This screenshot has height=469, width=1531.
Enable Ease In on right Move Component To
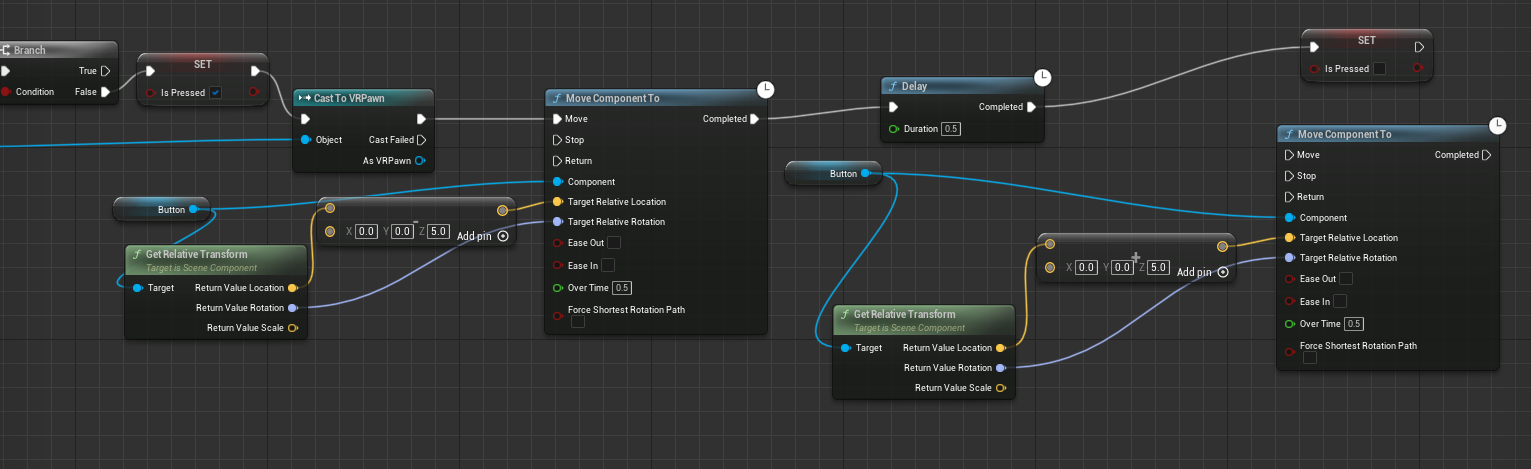[1339, 301]
